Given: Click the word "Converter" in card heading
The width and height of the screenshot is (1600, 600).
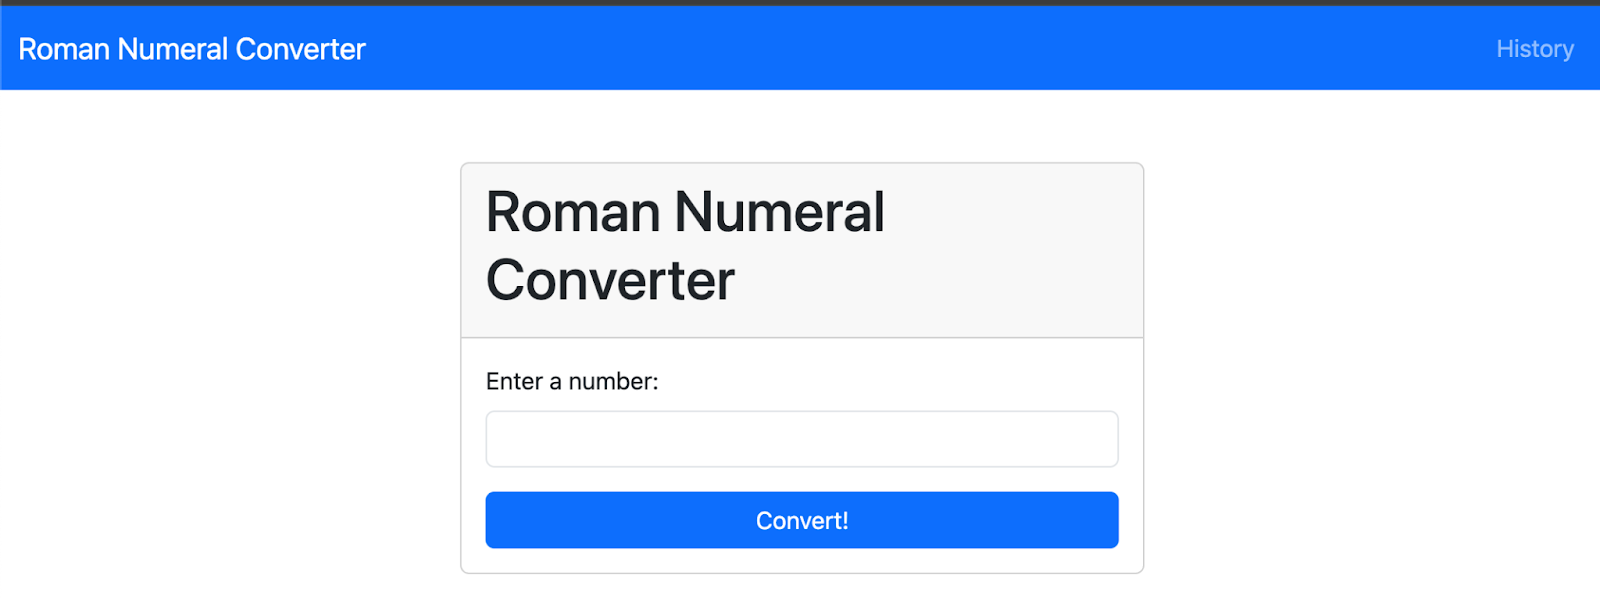Looking at the screenshot, I should (x=610, y=280).
